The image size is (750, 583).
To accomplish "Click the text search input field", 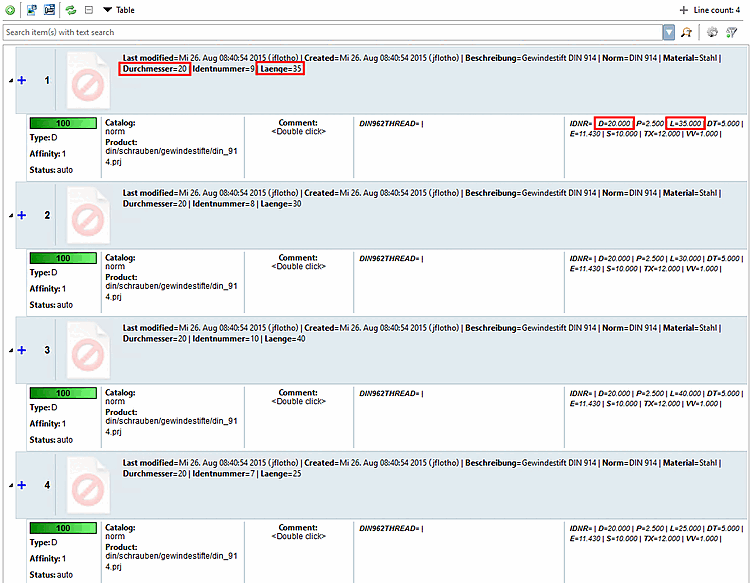I will (332, 32).
